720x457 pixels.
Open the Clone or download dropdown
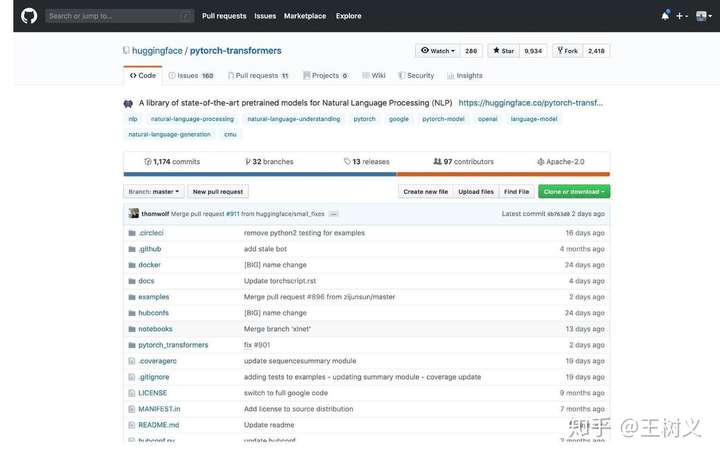pyautogui.click(x=574, y=192)
